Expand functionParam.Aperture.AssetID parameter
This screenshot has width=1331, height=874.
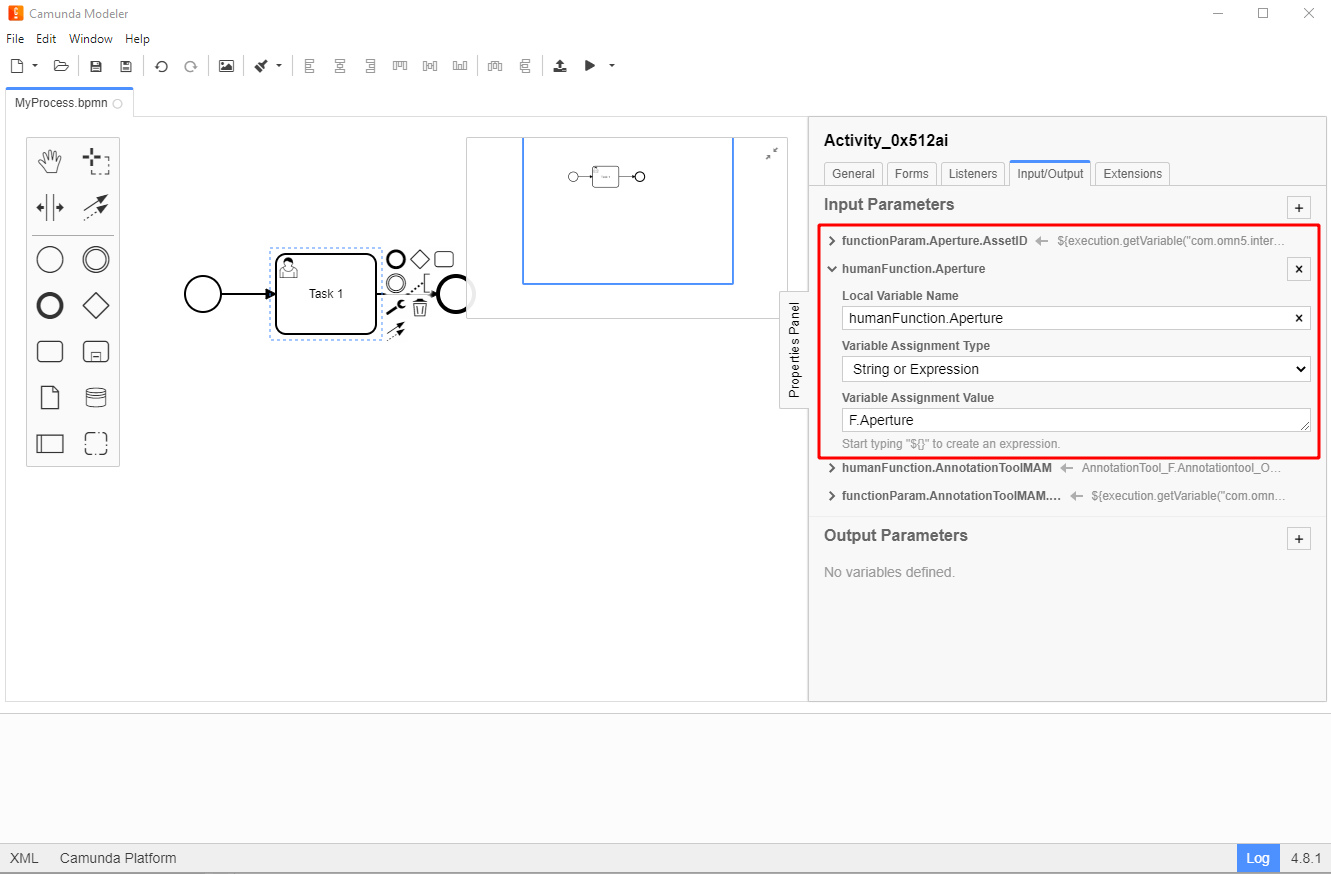click(x=832, y=241)
